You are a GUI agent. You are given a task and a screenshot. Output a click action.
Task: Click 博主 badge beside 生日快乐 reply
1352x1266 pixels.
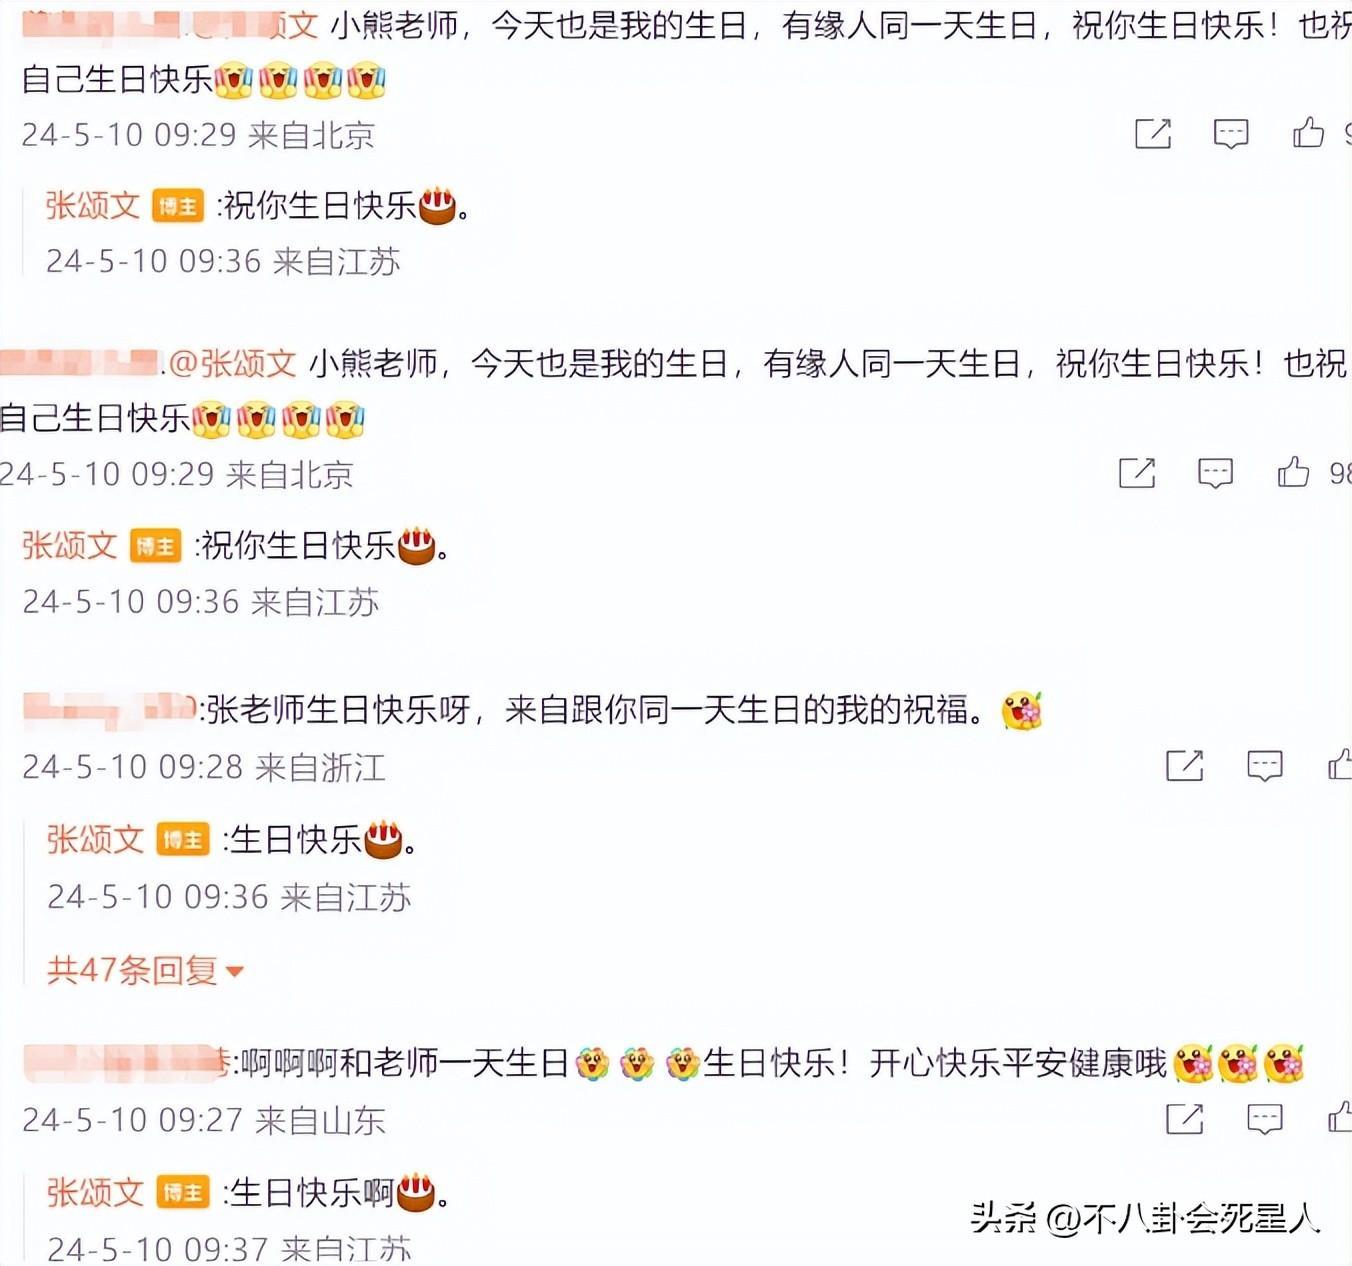(183, 840)
